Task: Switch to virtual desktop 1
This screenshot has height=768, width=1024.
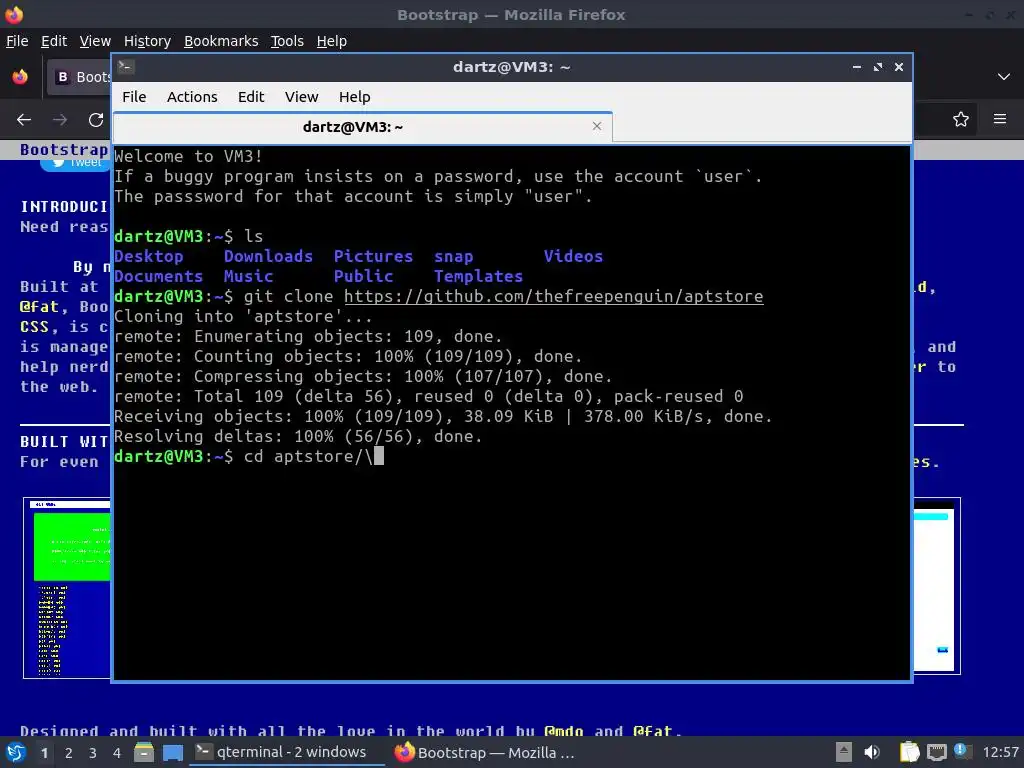Action: pos(44,753)
